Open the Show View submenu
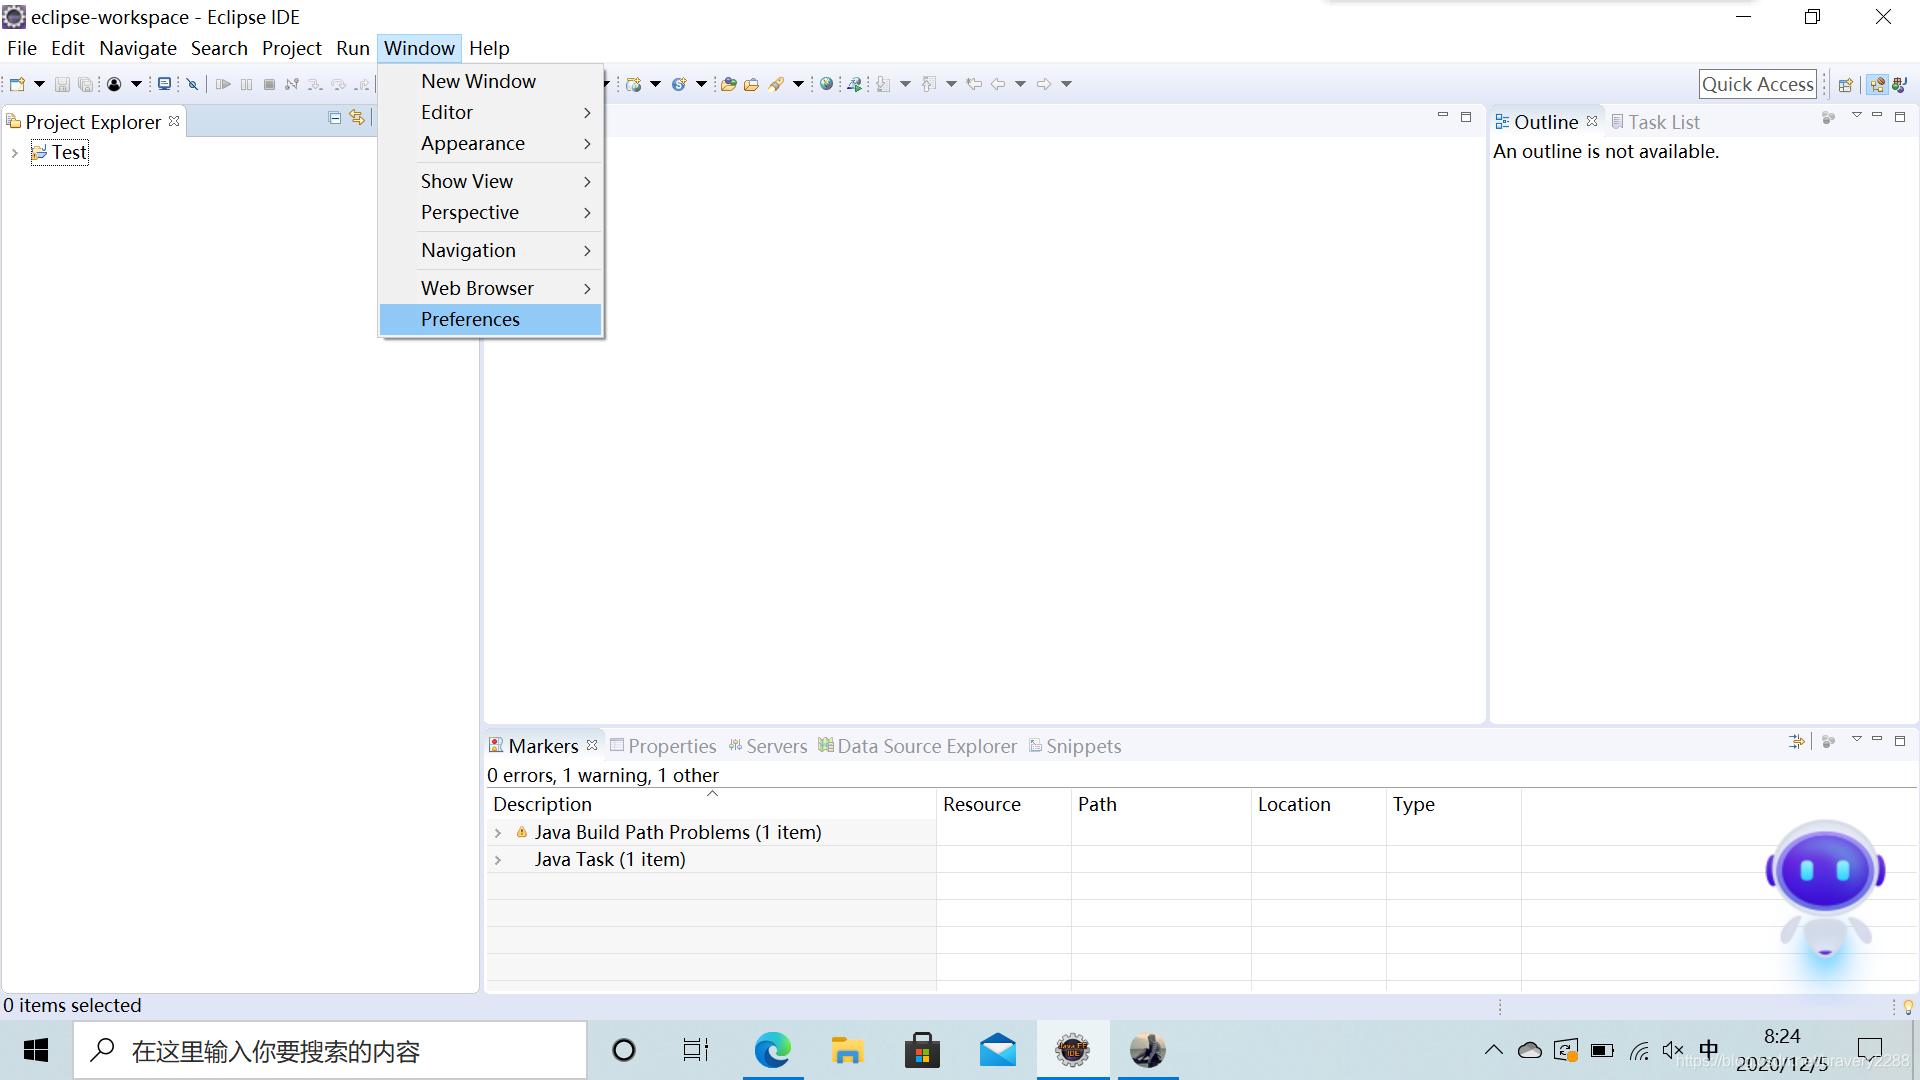Viewport: 1920px width, 1080px height. tap(467, 181)
